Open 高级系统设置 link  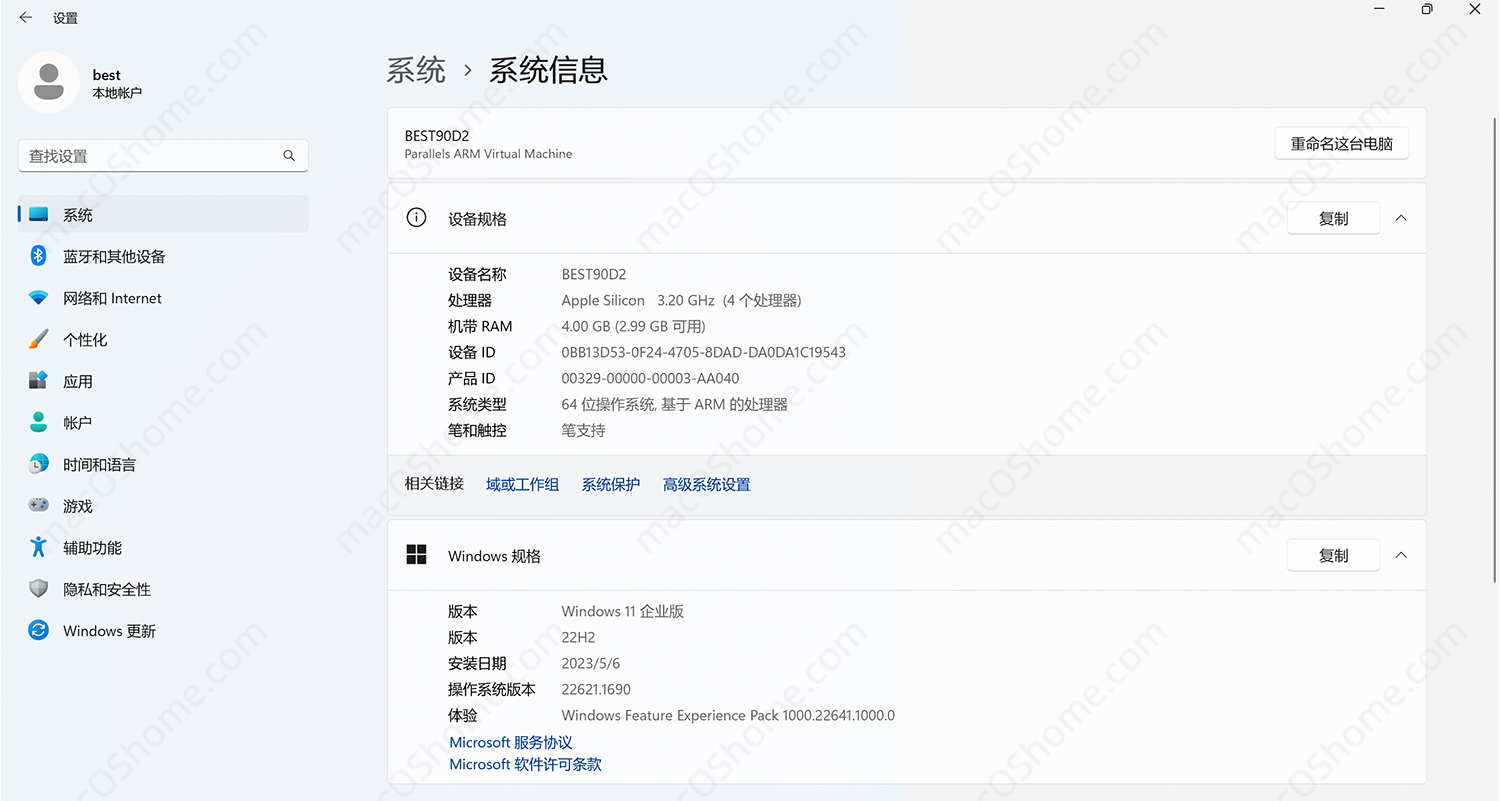point(706,483)
